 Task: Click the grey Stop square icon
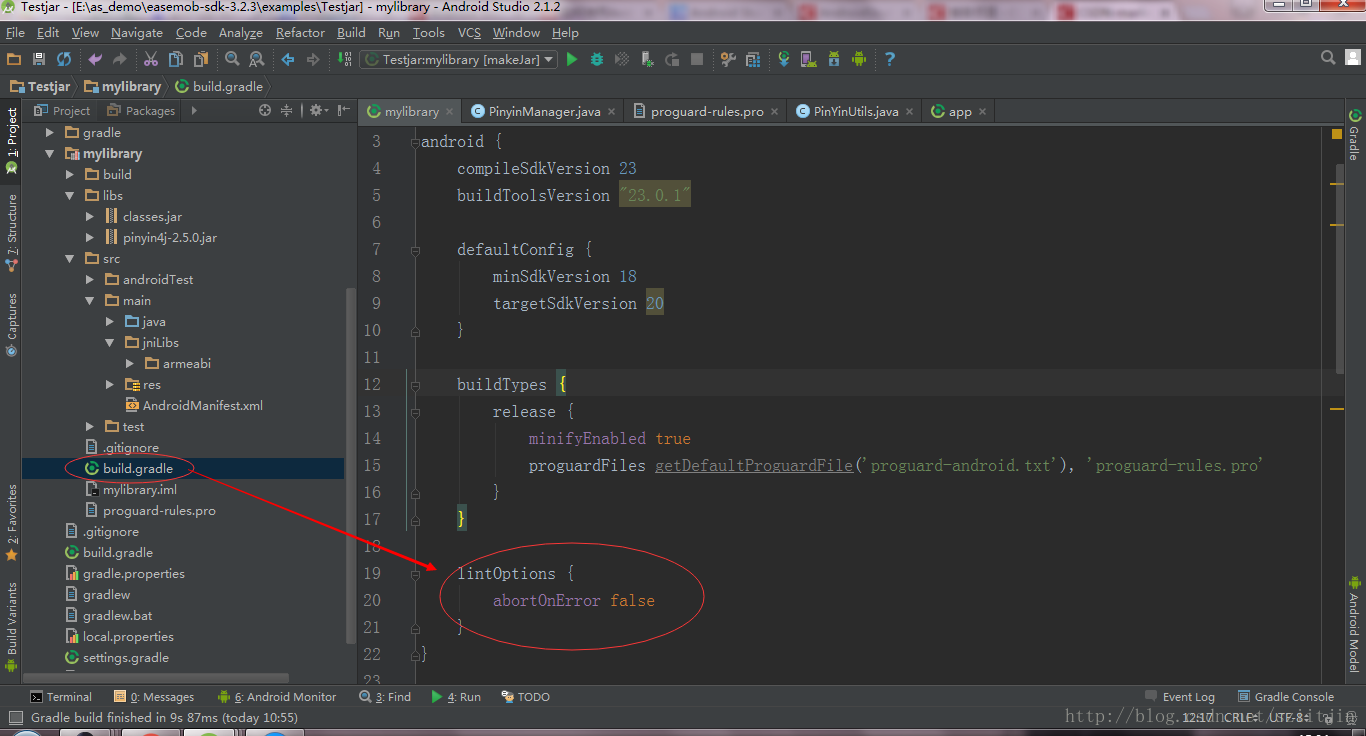(x=697, y=59)
